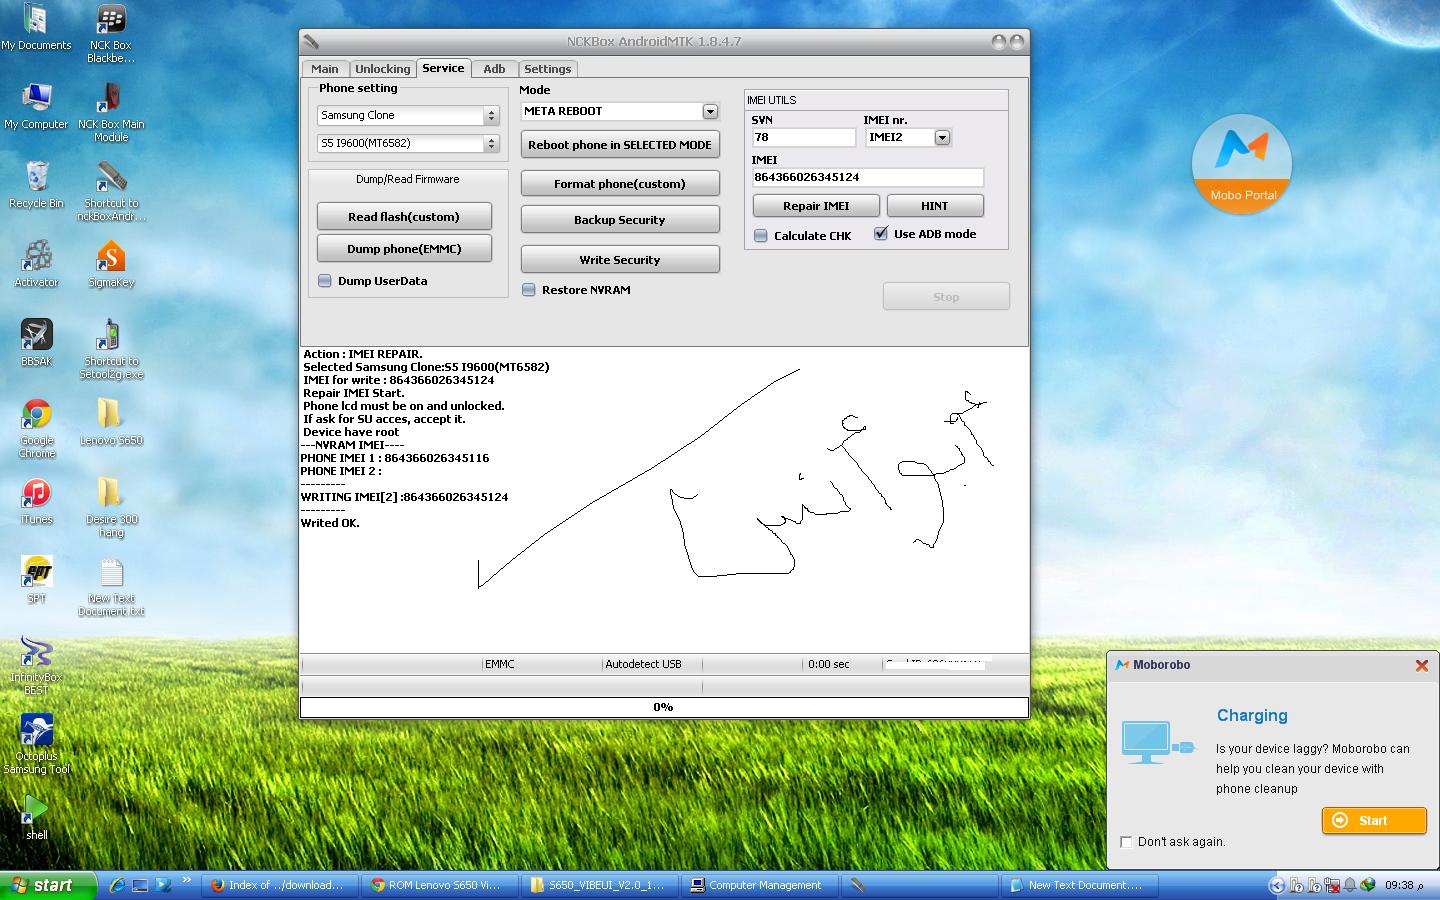Toggle Restore NVRAM checkbox

[x=529, y=290]
